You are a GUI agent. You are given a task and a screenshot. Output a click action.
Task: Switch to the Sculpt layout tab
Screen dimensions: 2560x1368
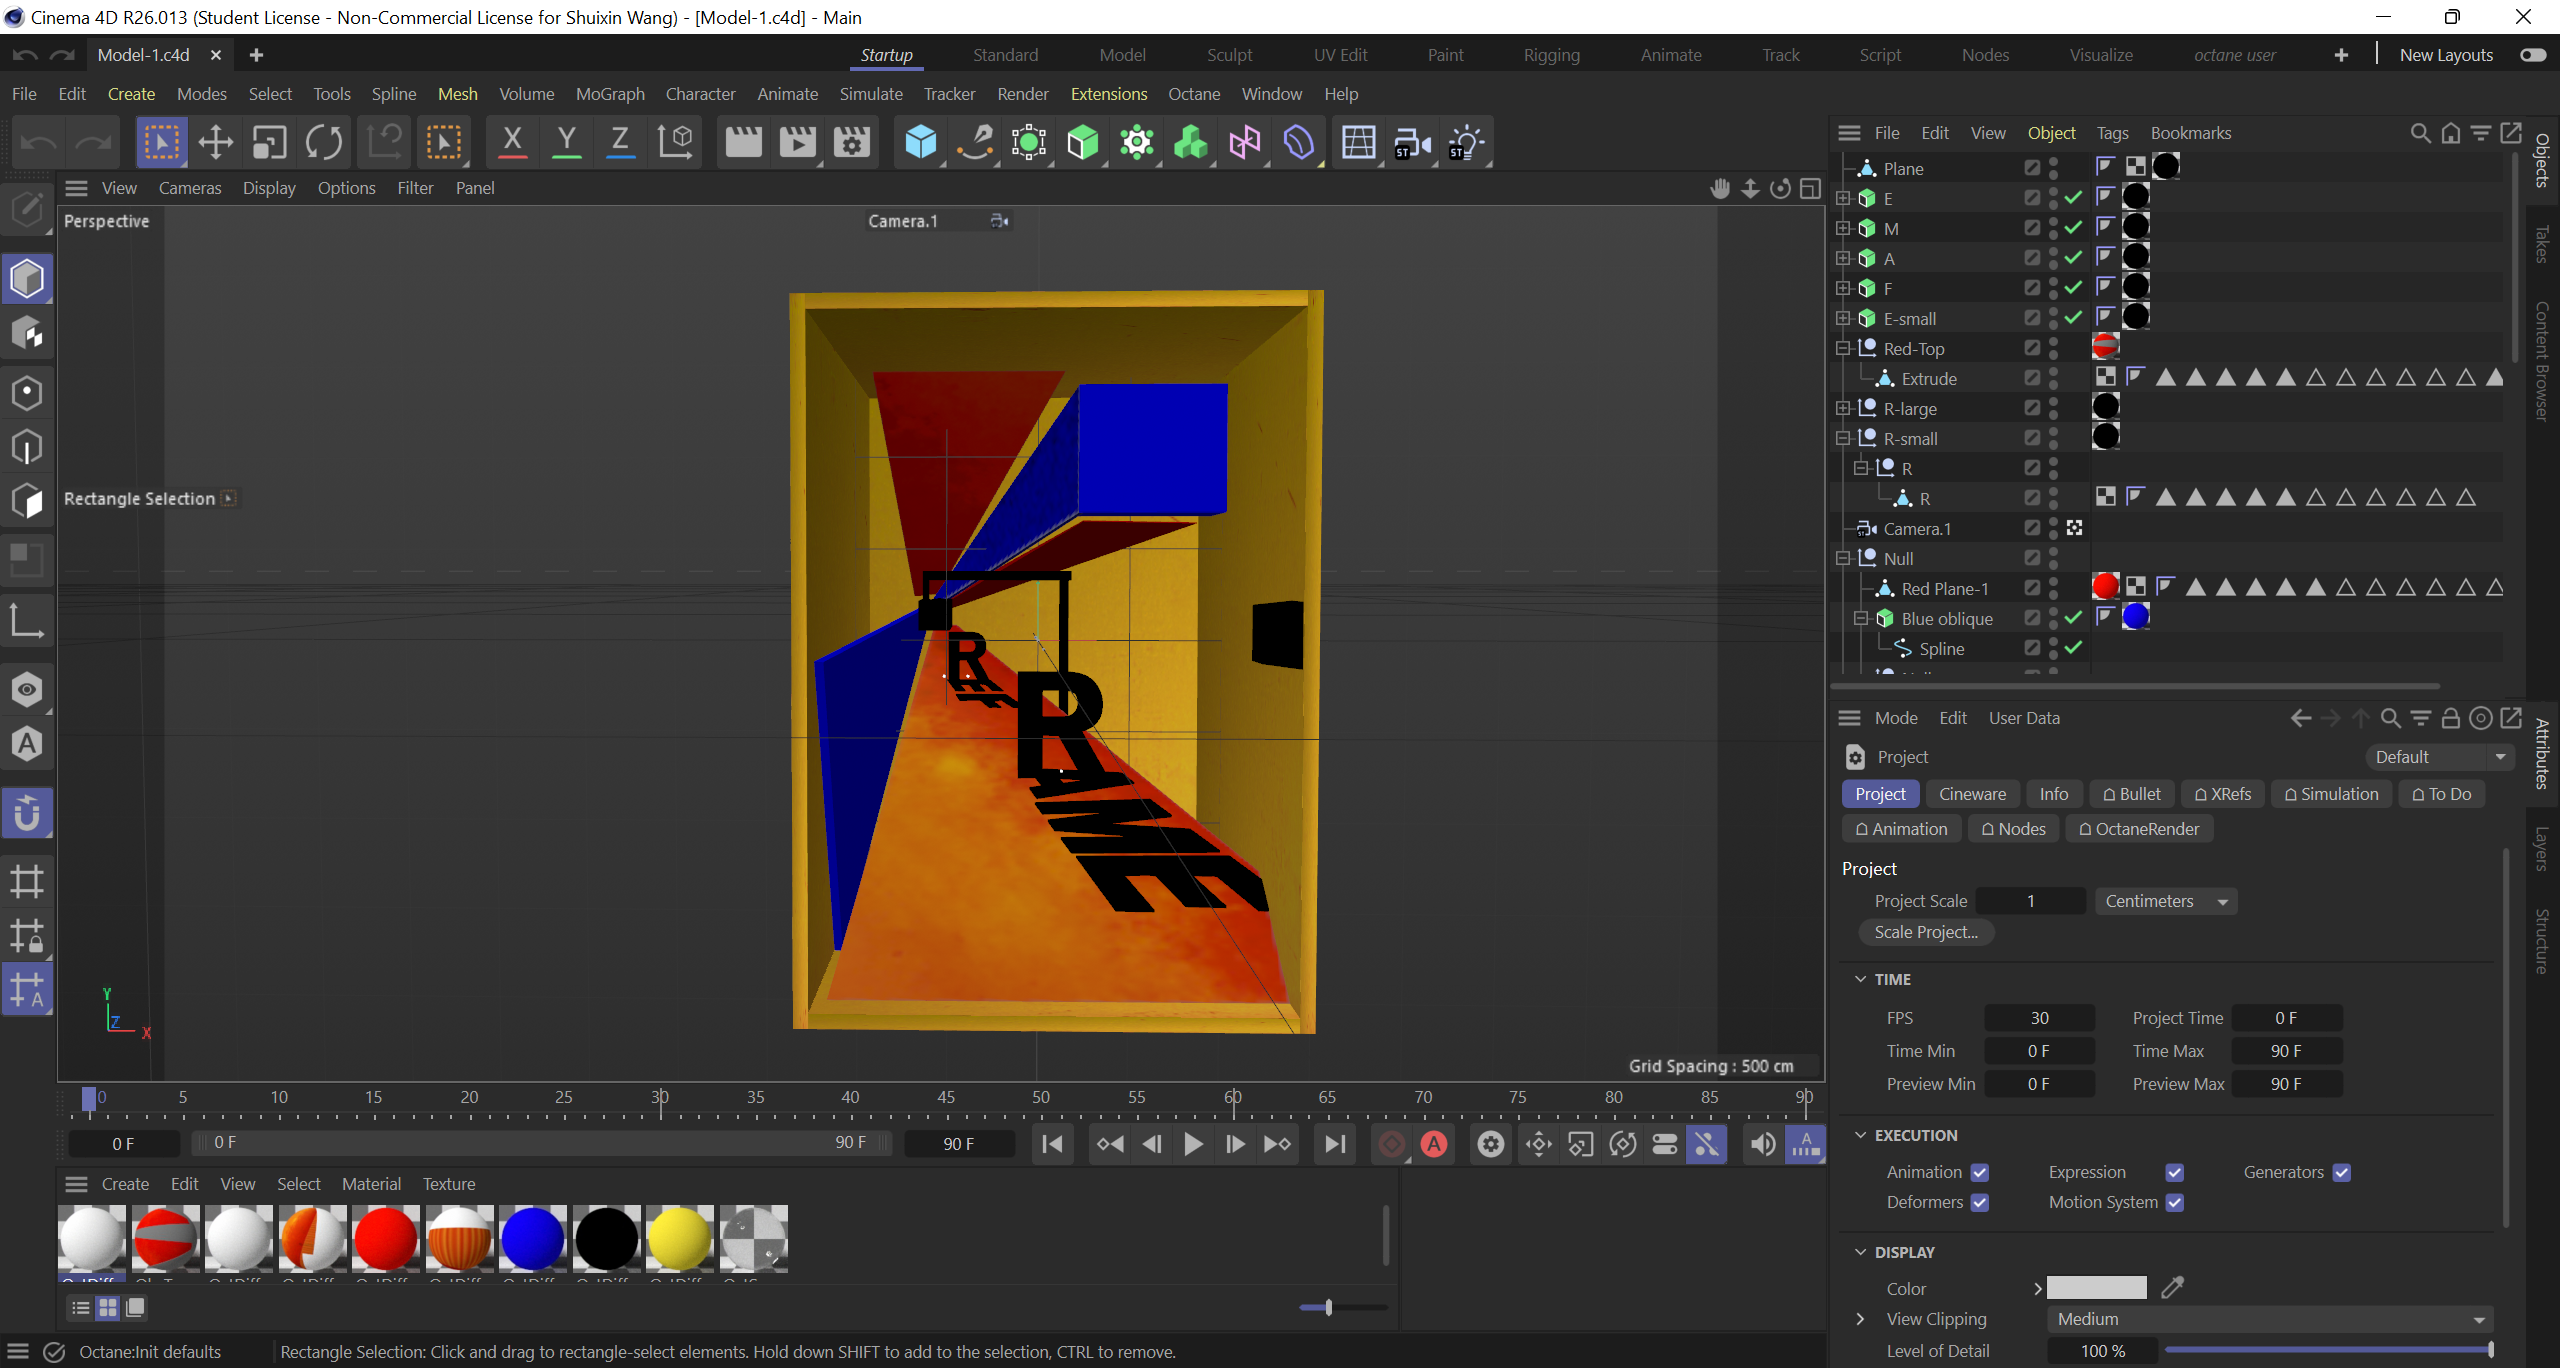tap(1229, 55)
